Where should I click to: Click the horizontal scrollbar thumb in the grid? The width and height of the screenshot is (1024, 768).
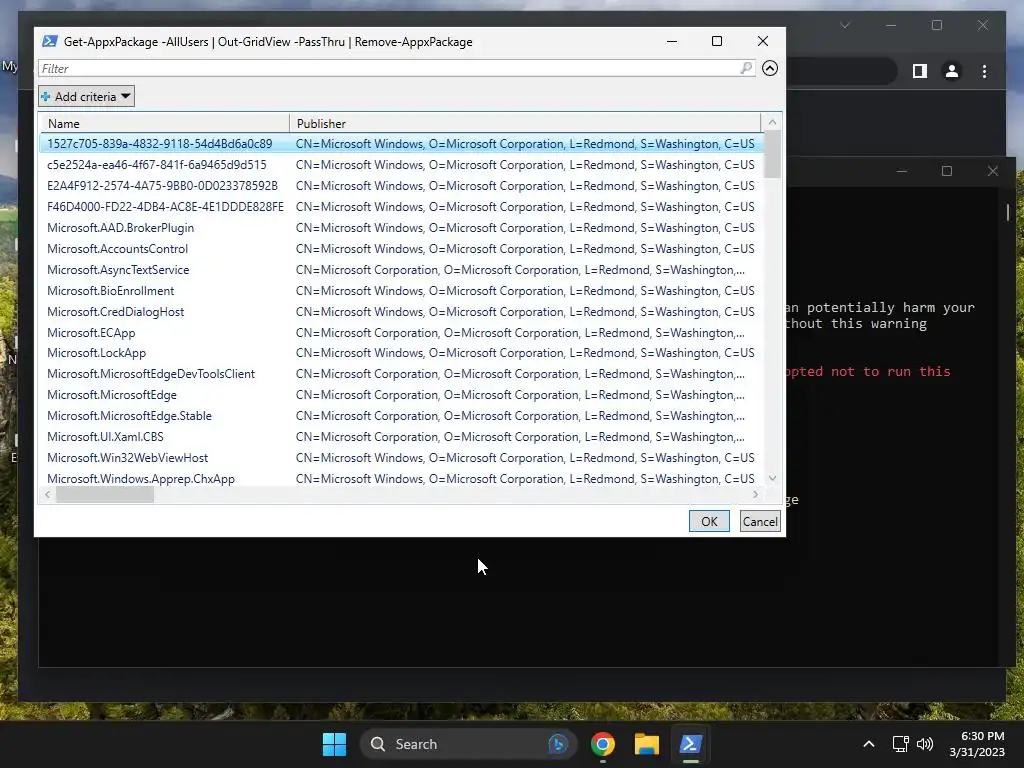(x=104, y=495)
